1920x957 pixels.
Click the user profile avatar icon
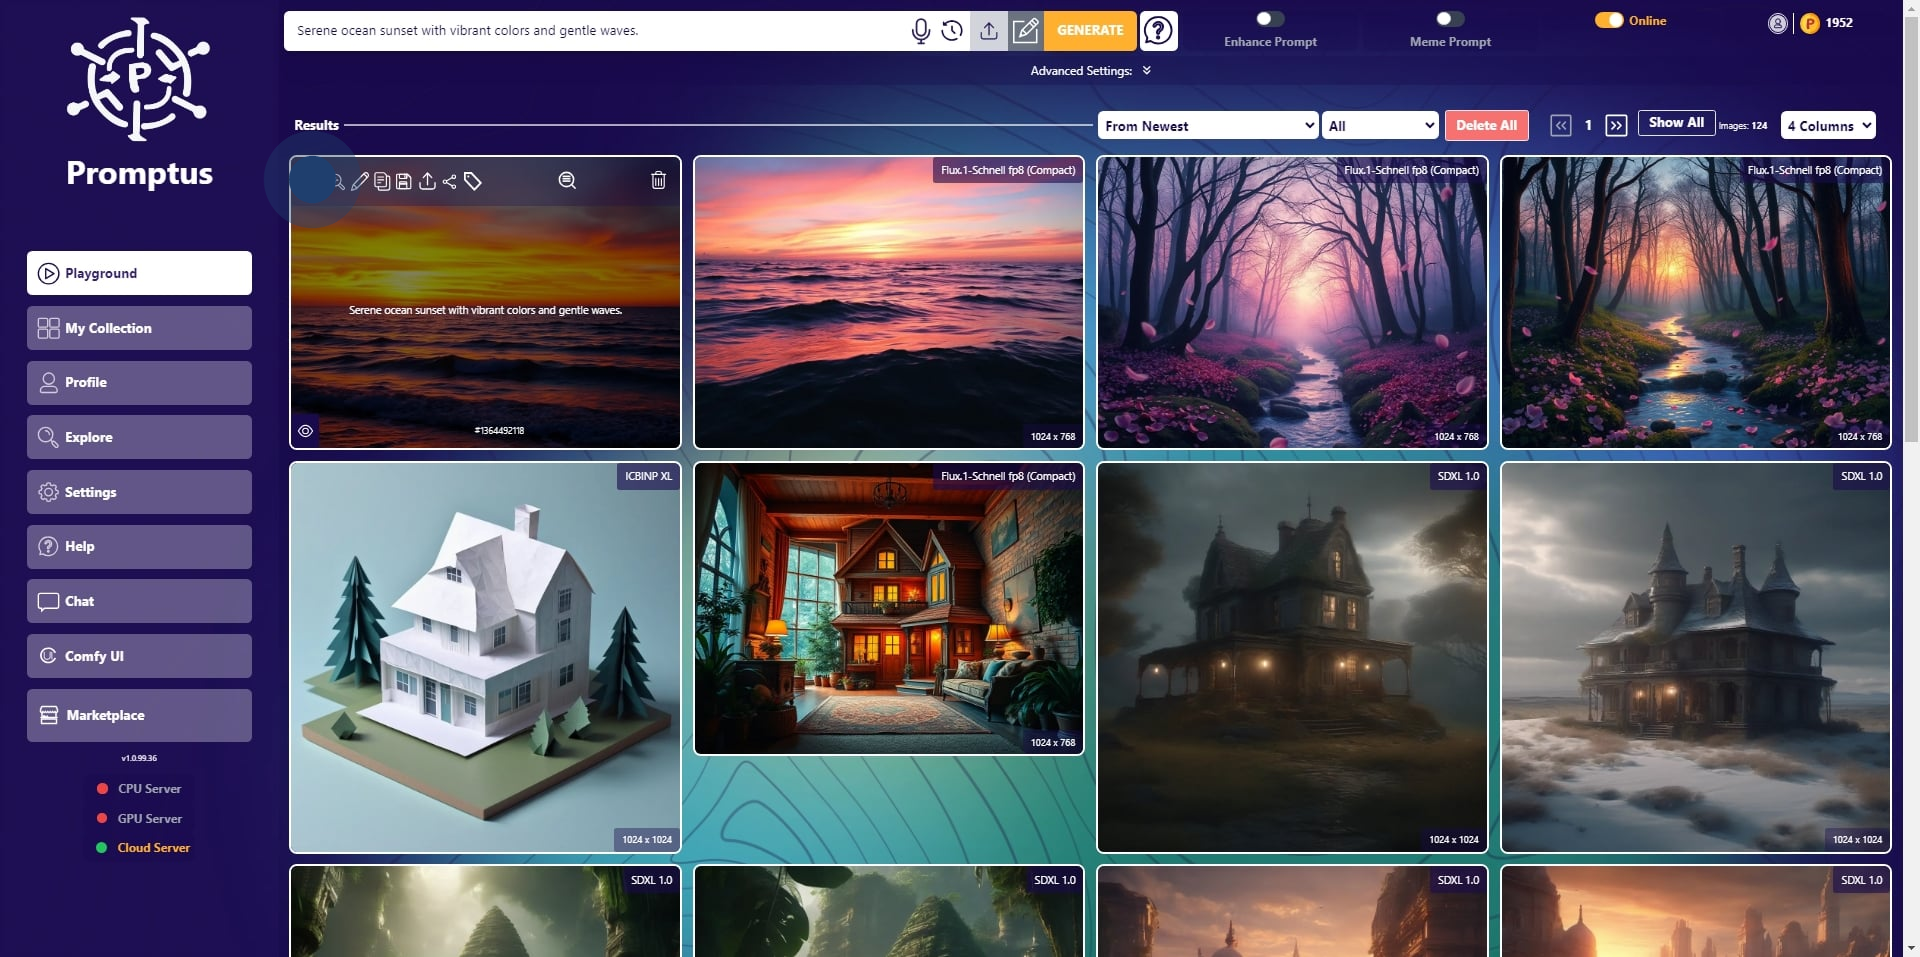1777,23
